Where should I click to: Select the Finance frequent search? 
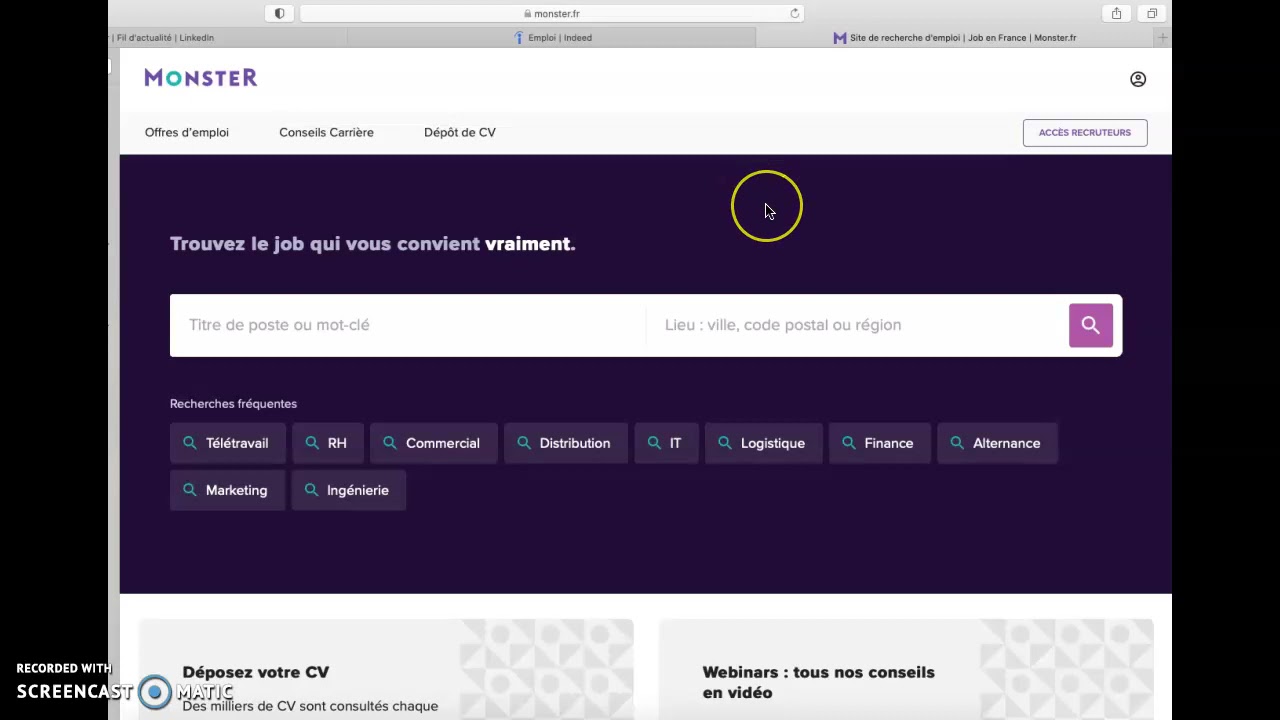tap(879, 443)
